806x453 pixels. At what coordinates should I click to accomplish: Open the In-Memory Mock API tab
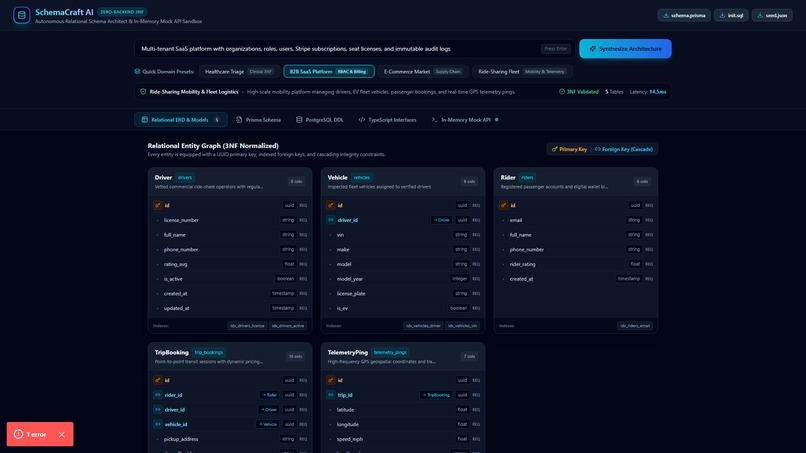465,120
